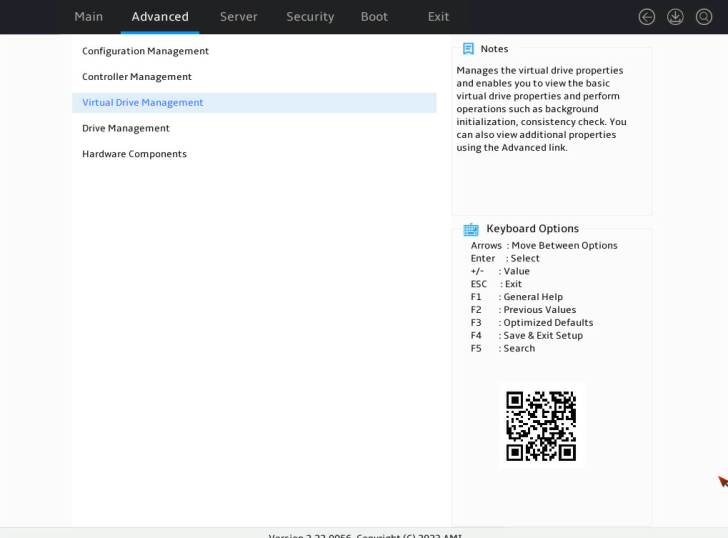Click the back arrow icon in header
Image resolution: width=728 pixels, height=538 pixels.
pos(646,17)
